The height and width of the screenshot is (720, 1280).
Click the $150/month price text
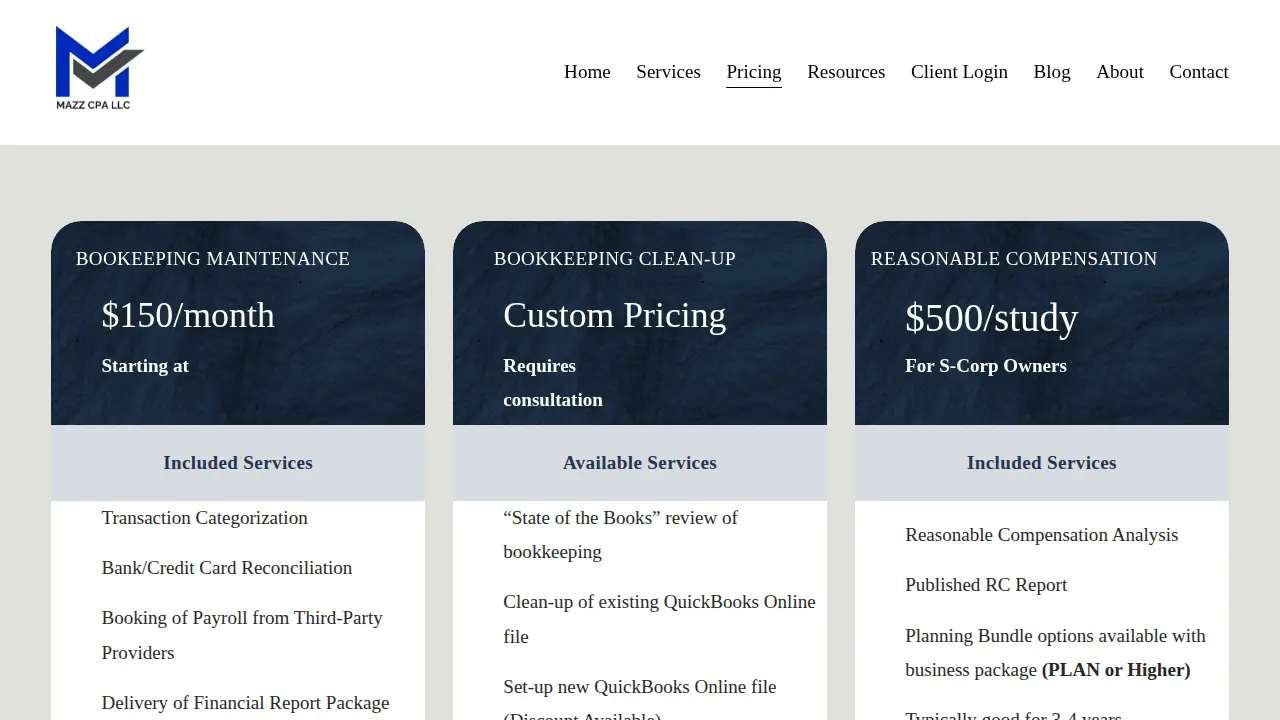pos(188,315)
